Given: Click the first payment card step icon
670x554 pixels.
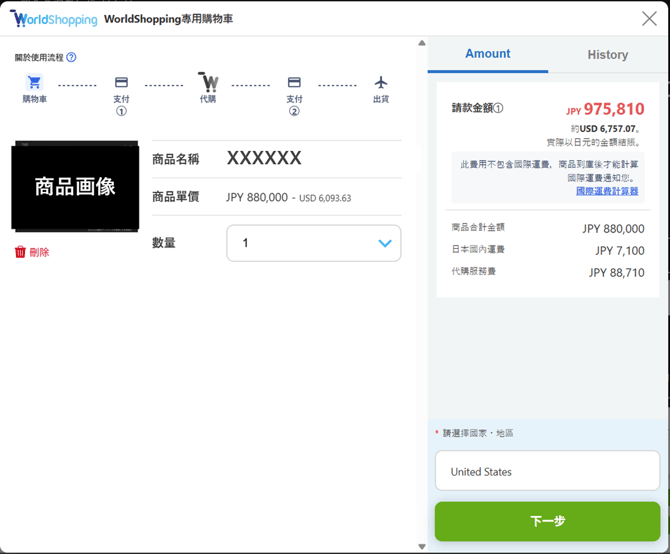Looking at the screenshot, I should pyautogui.click(x=121, y=83).
